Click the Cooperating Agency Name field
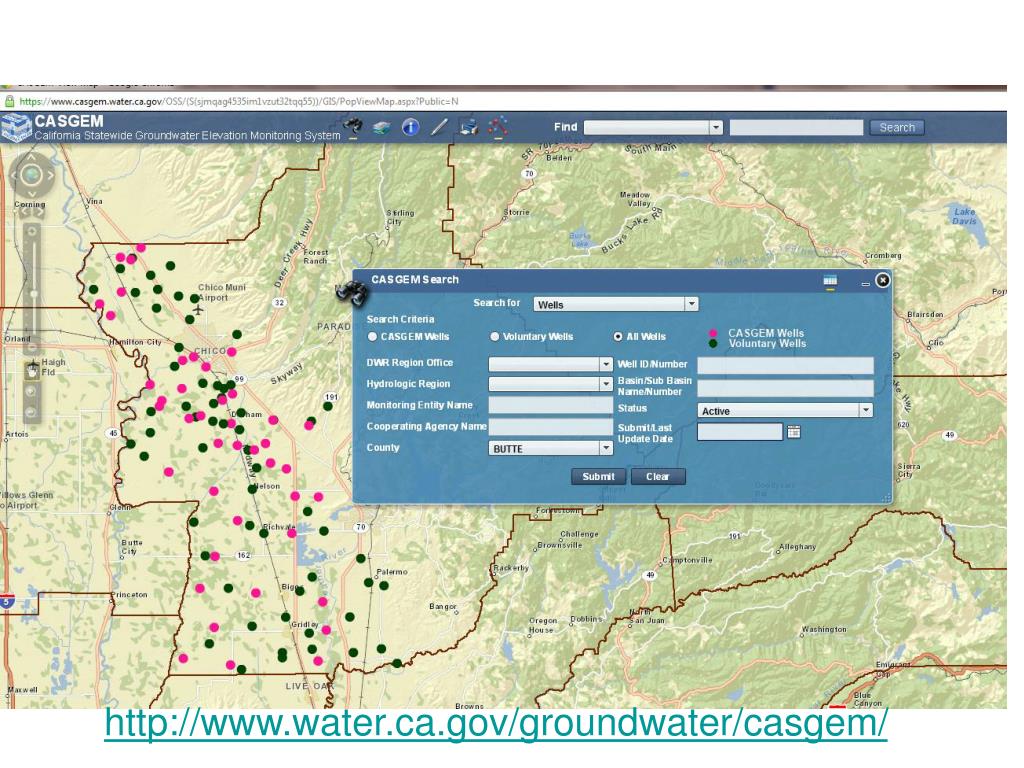The height and width of the screenshot is (768, 1024). click(x=551, y=426)
